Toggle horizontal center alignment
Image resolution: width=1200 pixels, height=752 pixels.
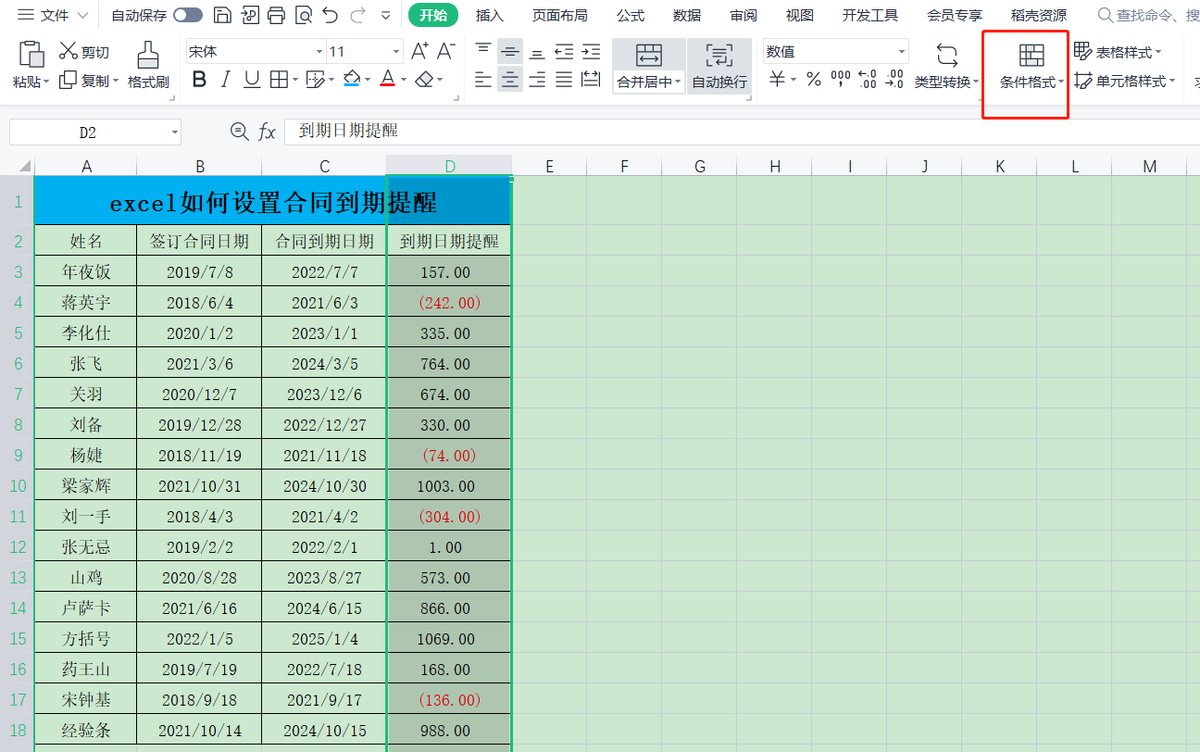(x=510, y=80)
